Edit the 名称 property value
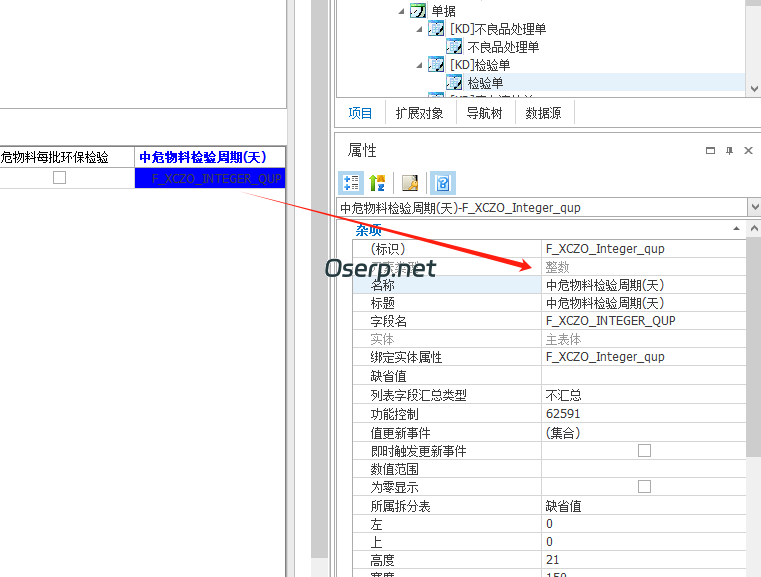 (x=644, y=285)
